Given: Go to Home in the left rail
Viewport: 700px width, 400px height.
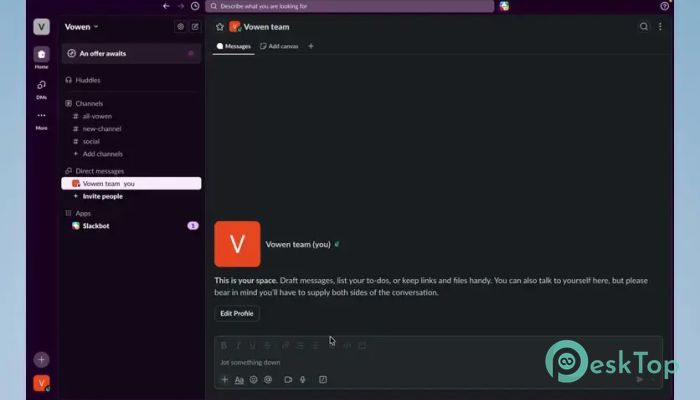Looking at the screenshot, I should click(42, 58).
